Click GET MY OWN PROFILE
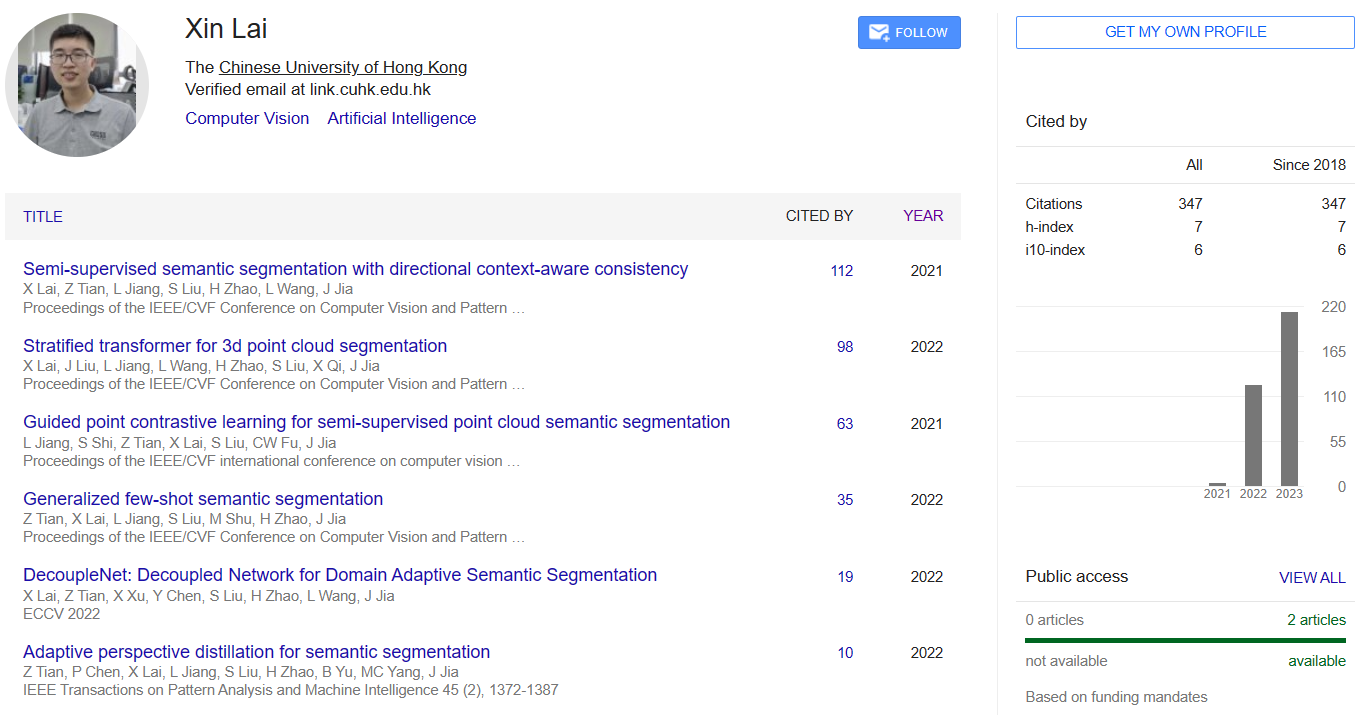The height and width of the screenshot is (715, 1372). tap(1184, 32)
